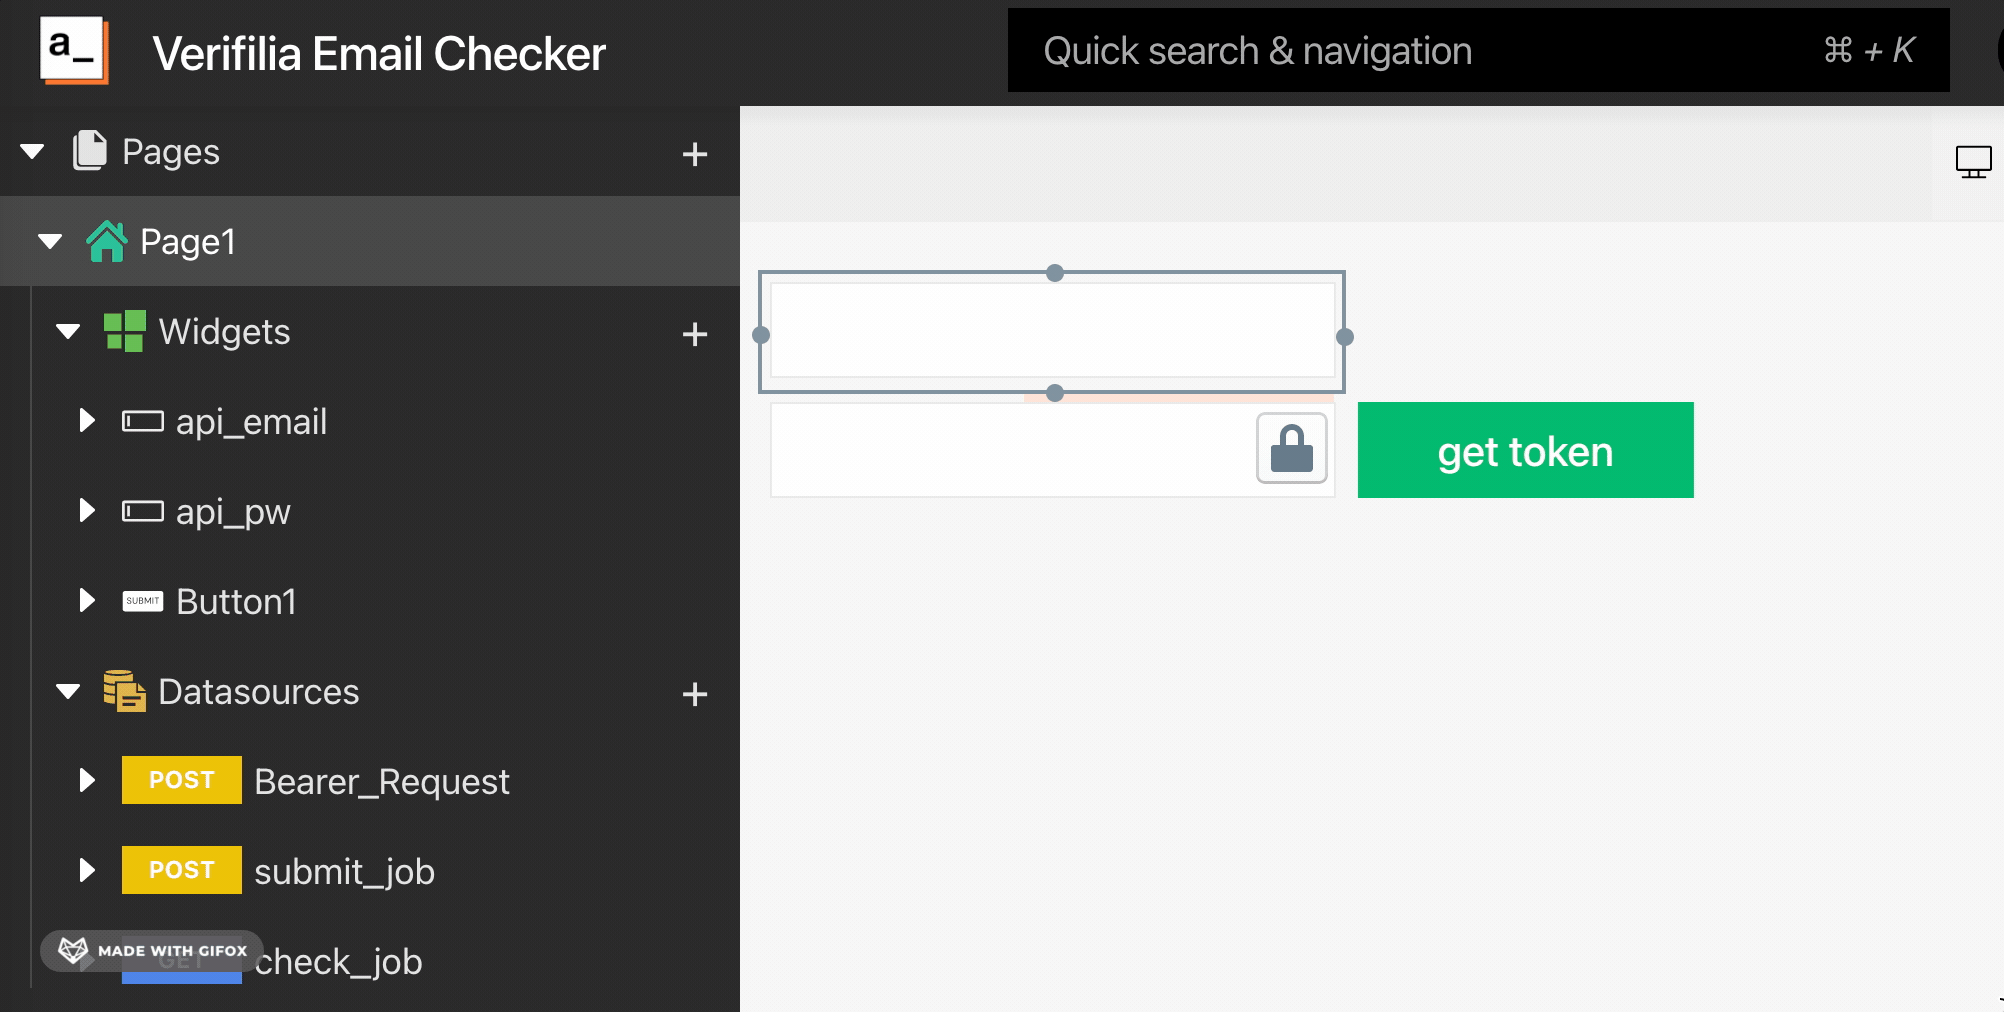Collapse the Datasources section arrow
The height and width of the screenshot is (1012, 2004).
[x=68, y=692]
